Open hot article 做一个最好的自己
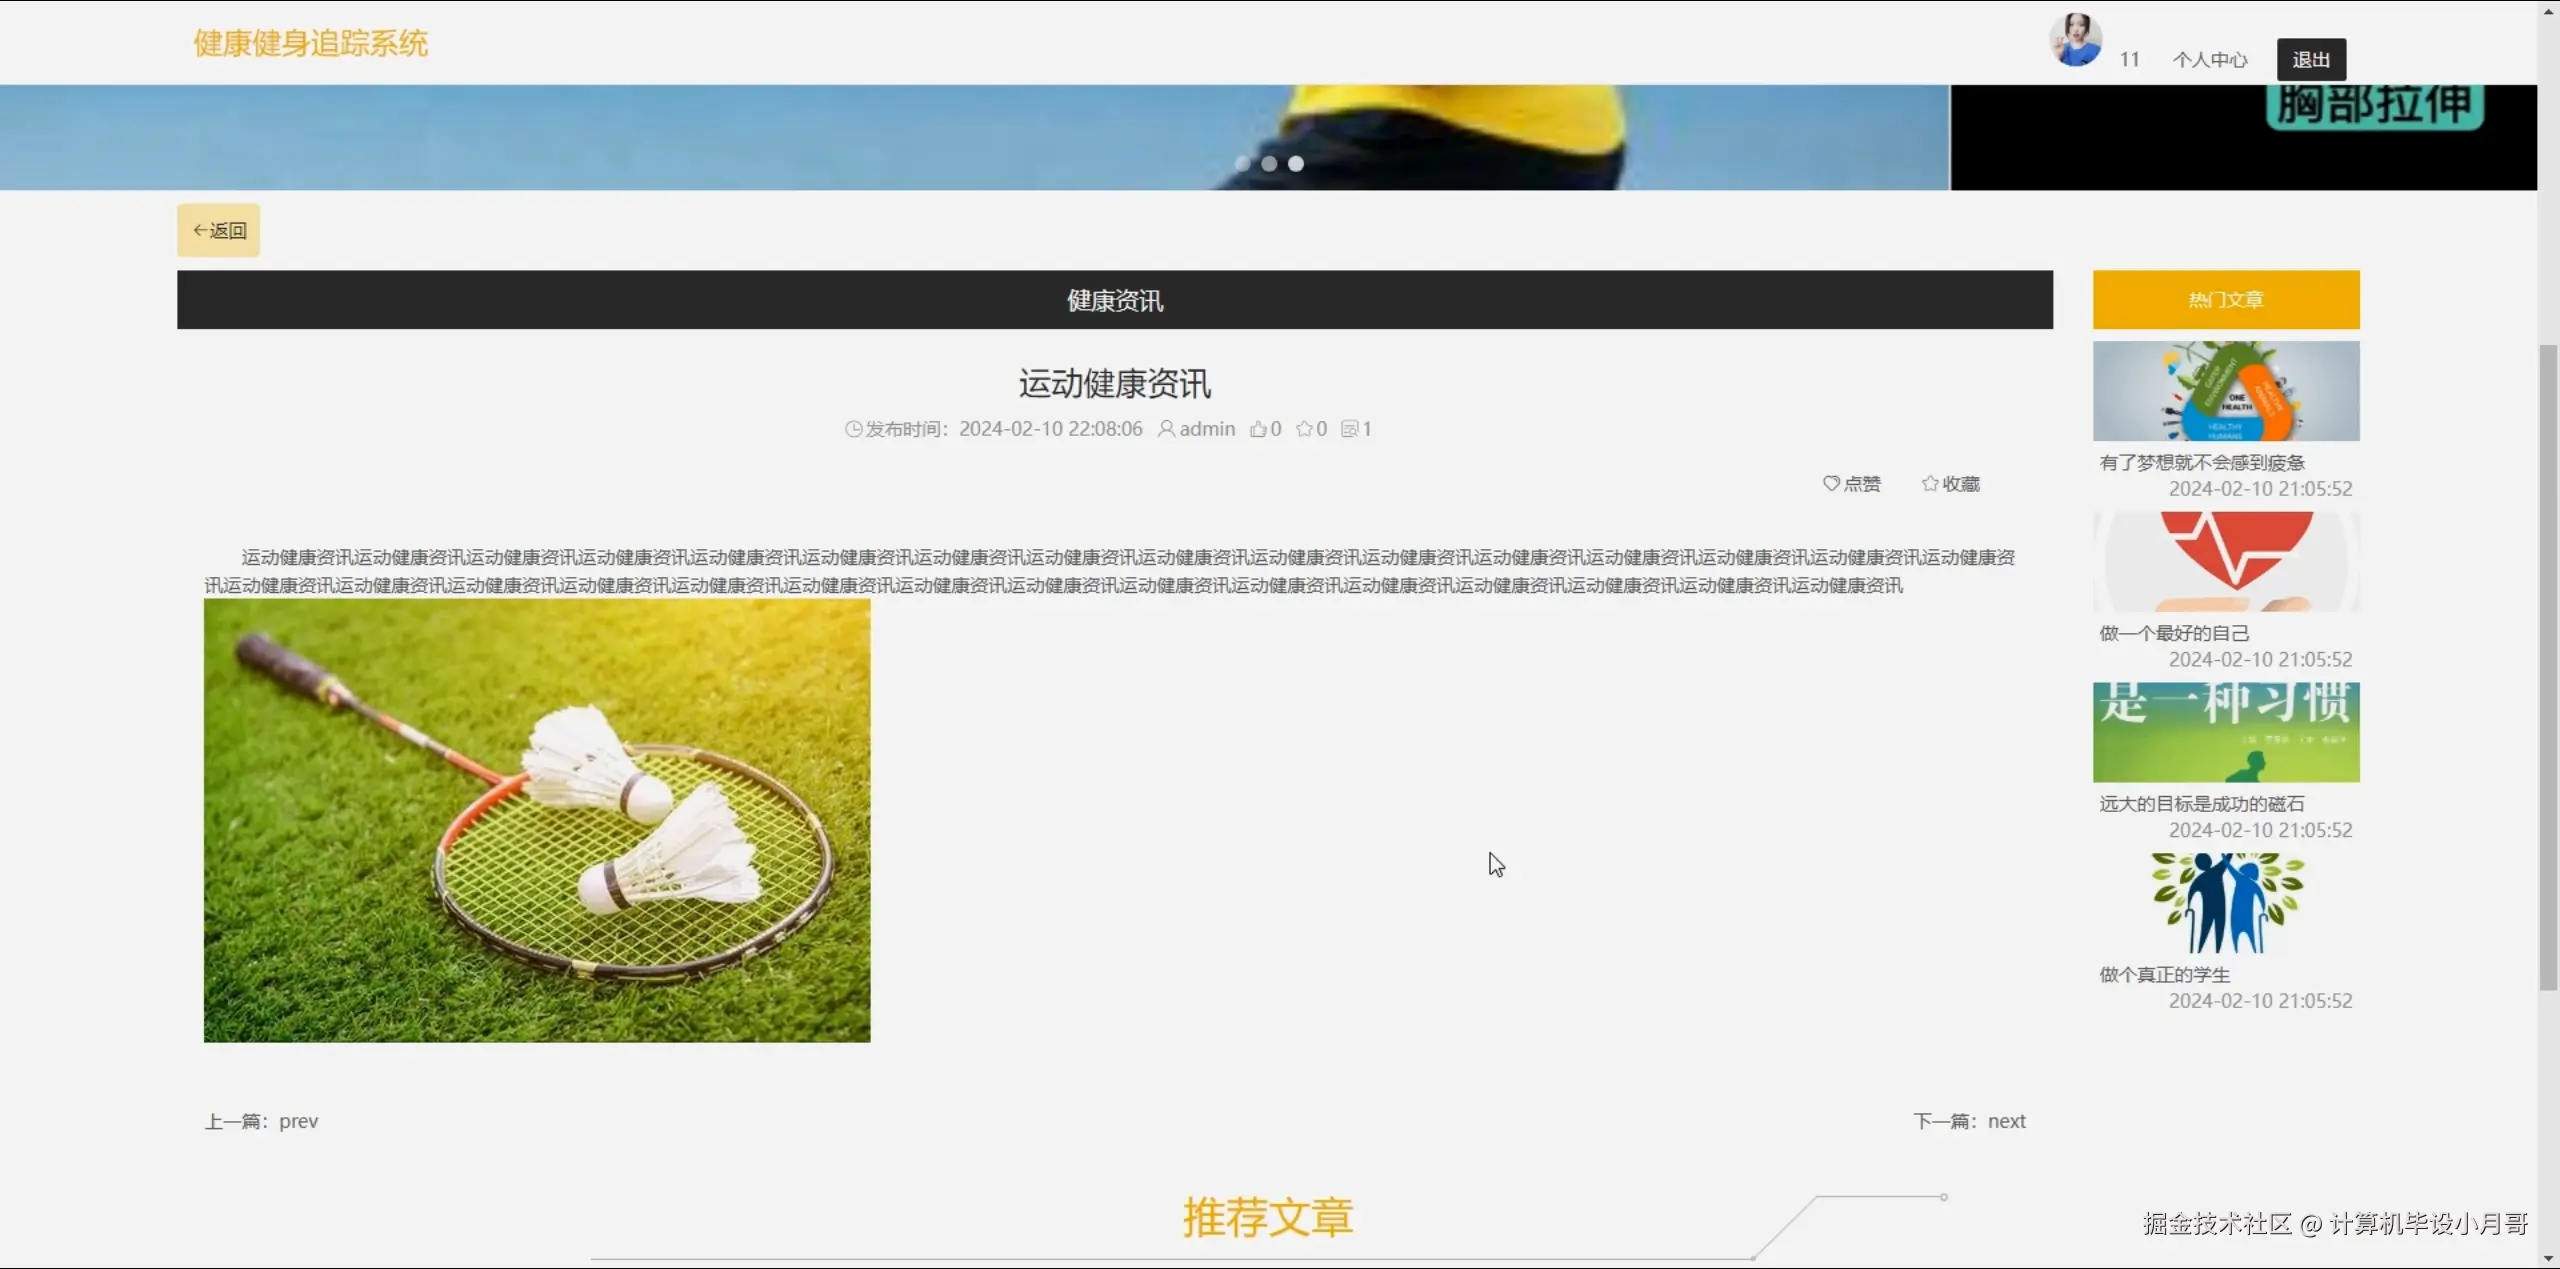Screen dimensions: 2560x1269 pos(2174,633)
